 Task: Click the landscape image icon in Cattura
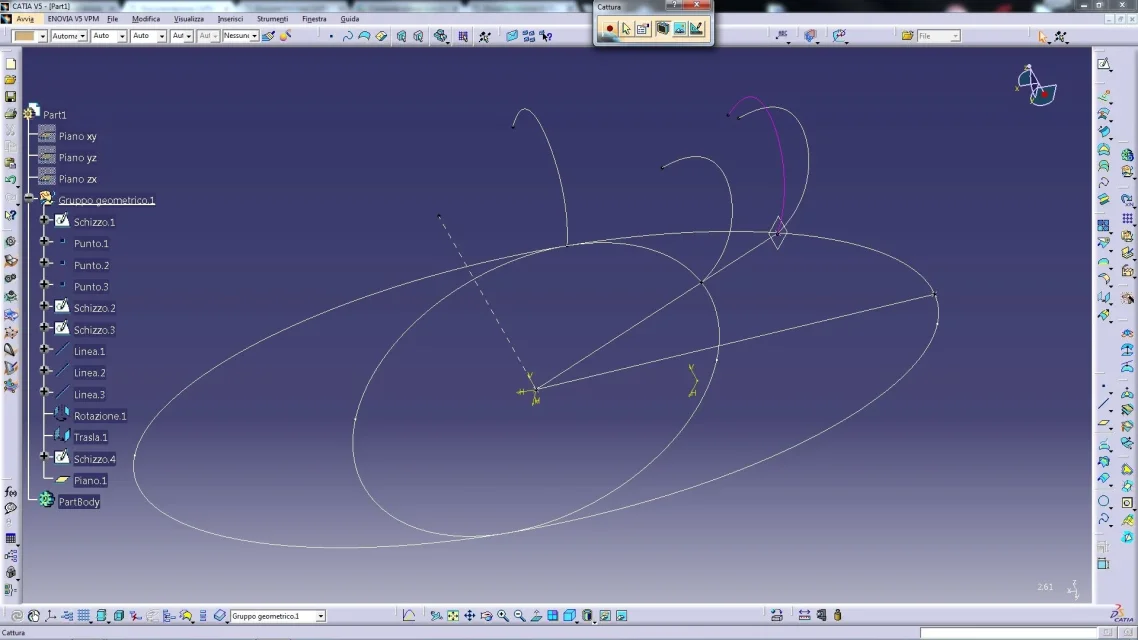679,29
